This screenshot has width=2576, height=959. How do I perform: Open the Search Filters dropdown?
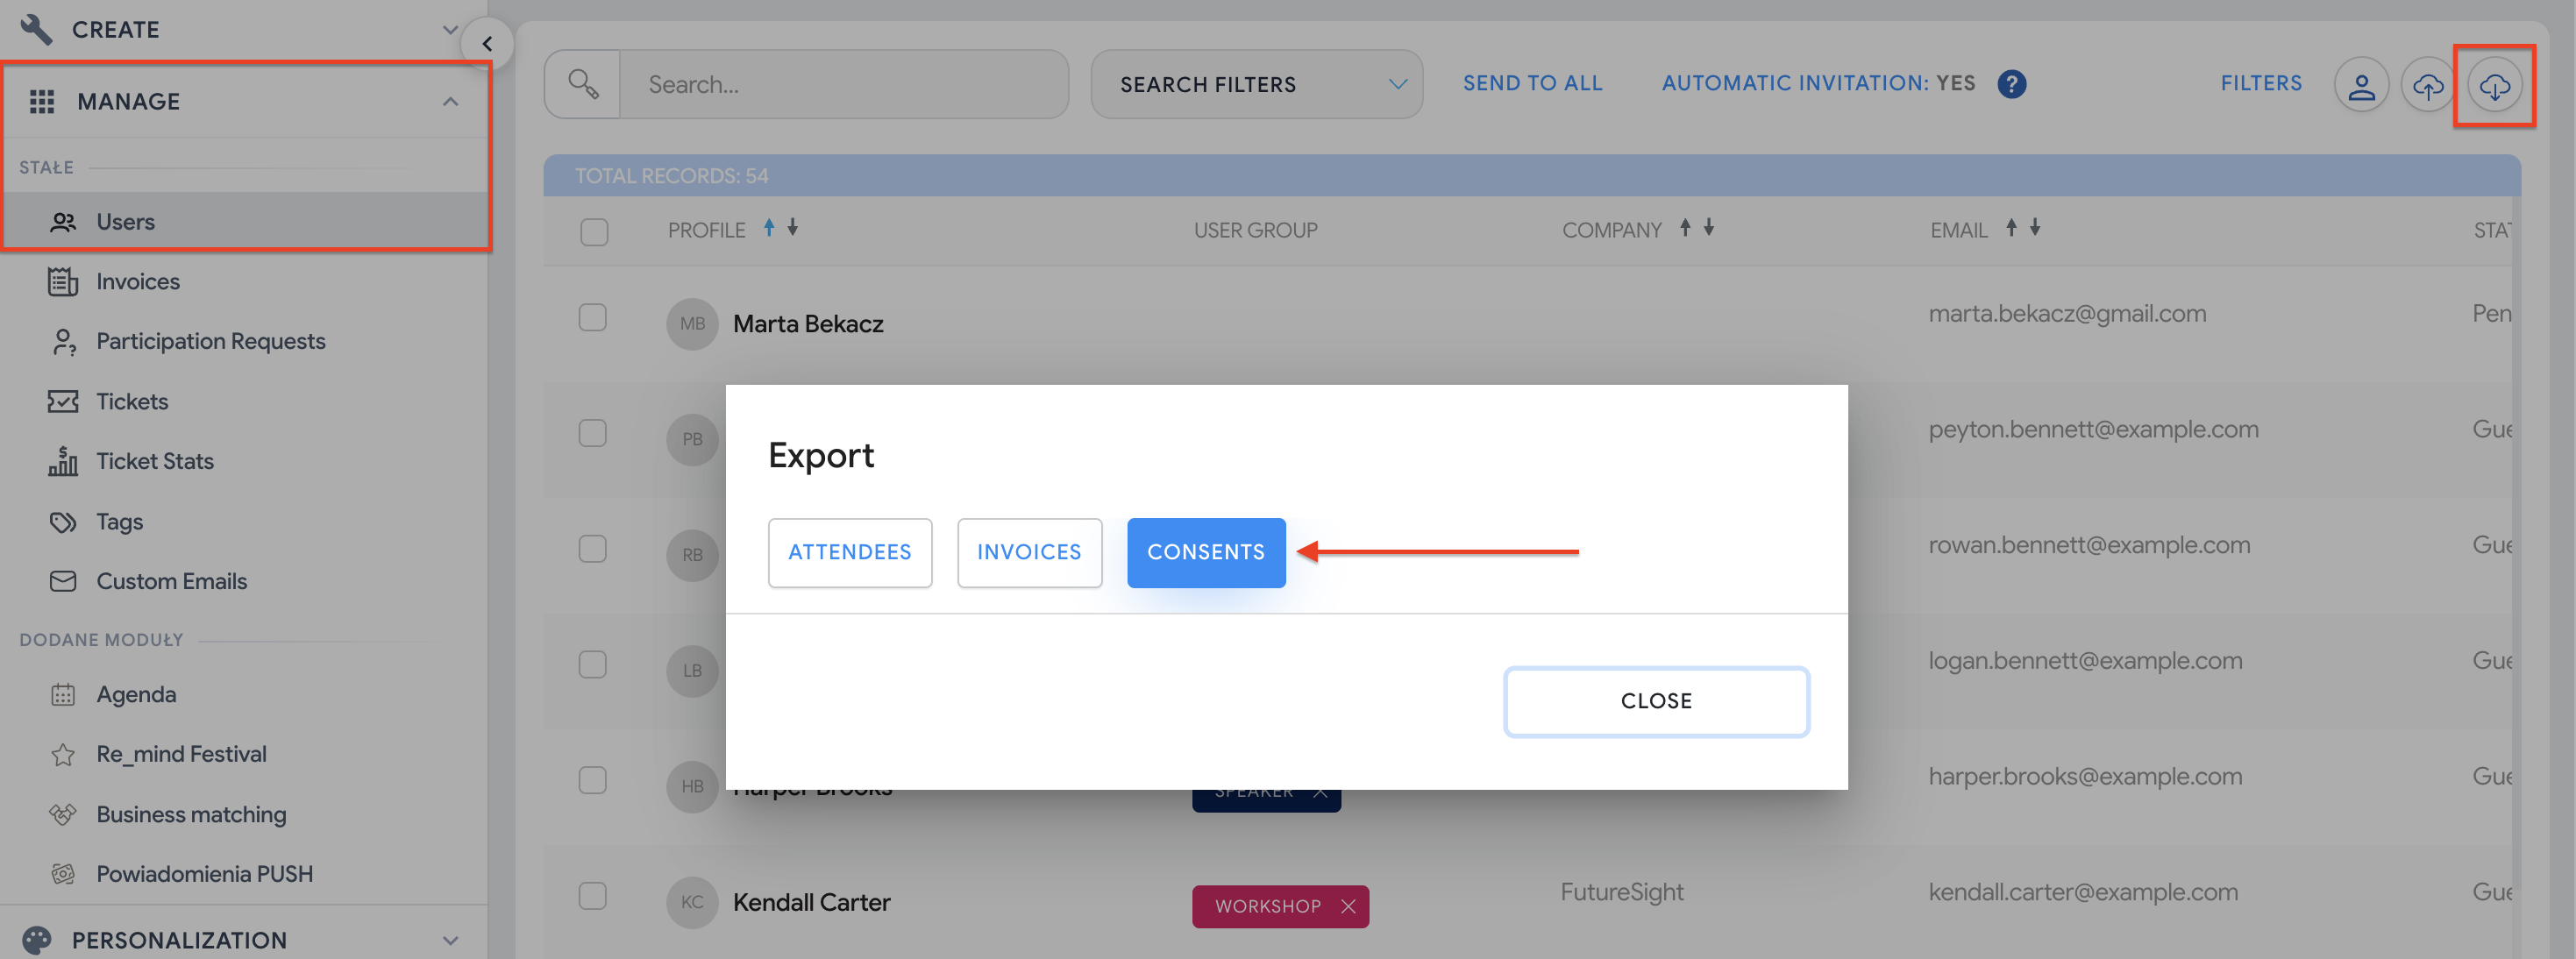pyautogui.click(x=1256, y=85)
